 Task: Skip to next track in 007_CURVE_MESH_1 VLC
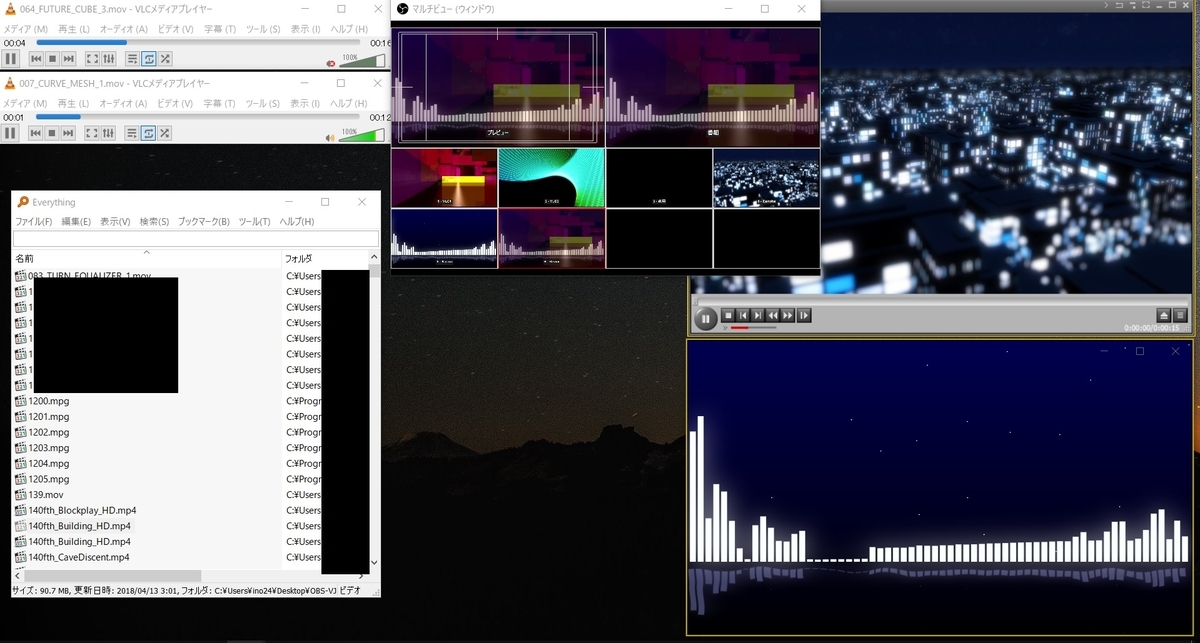tap(69, 133)
